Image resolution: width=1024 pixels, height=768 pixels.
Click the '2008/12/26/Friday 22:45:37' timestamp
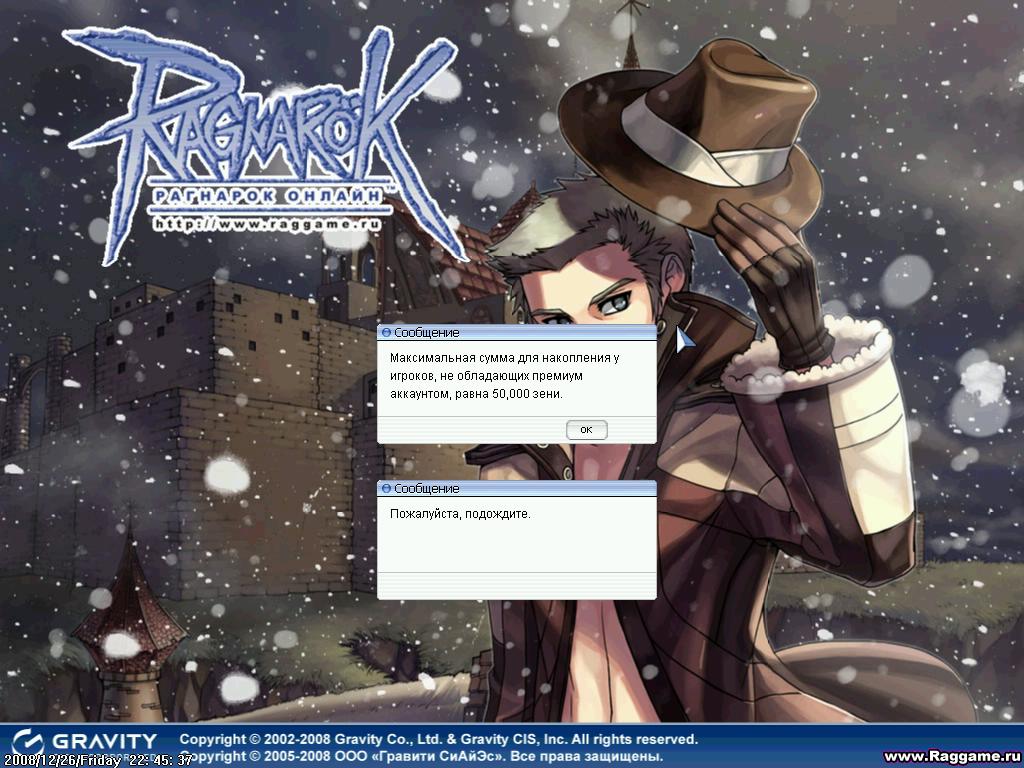(97, 760)
